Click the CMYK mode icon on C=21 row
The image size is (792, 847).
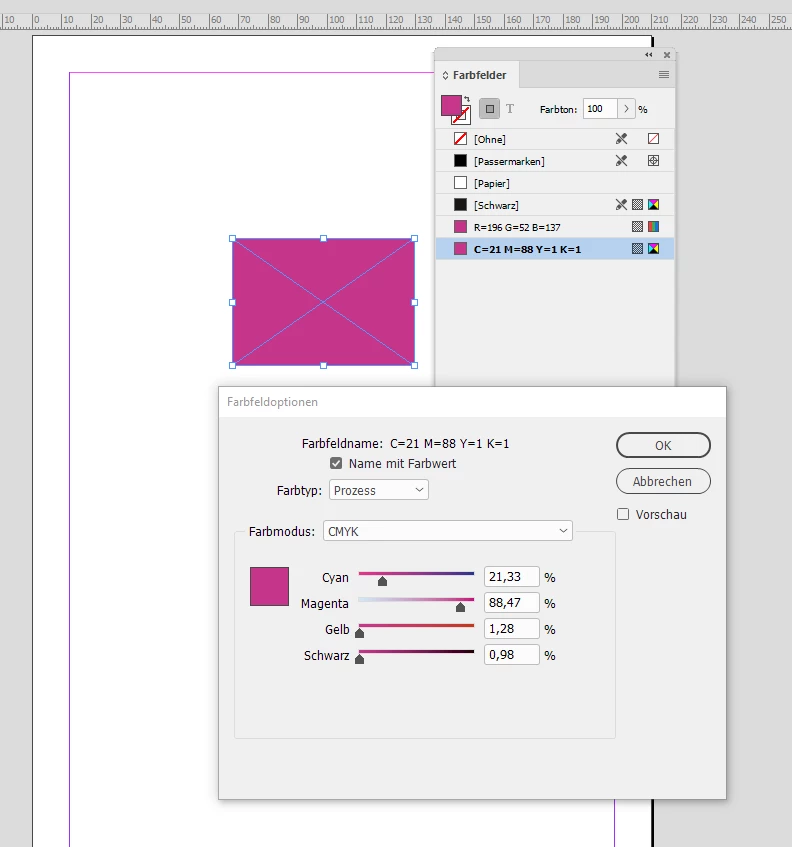(653, 248)
